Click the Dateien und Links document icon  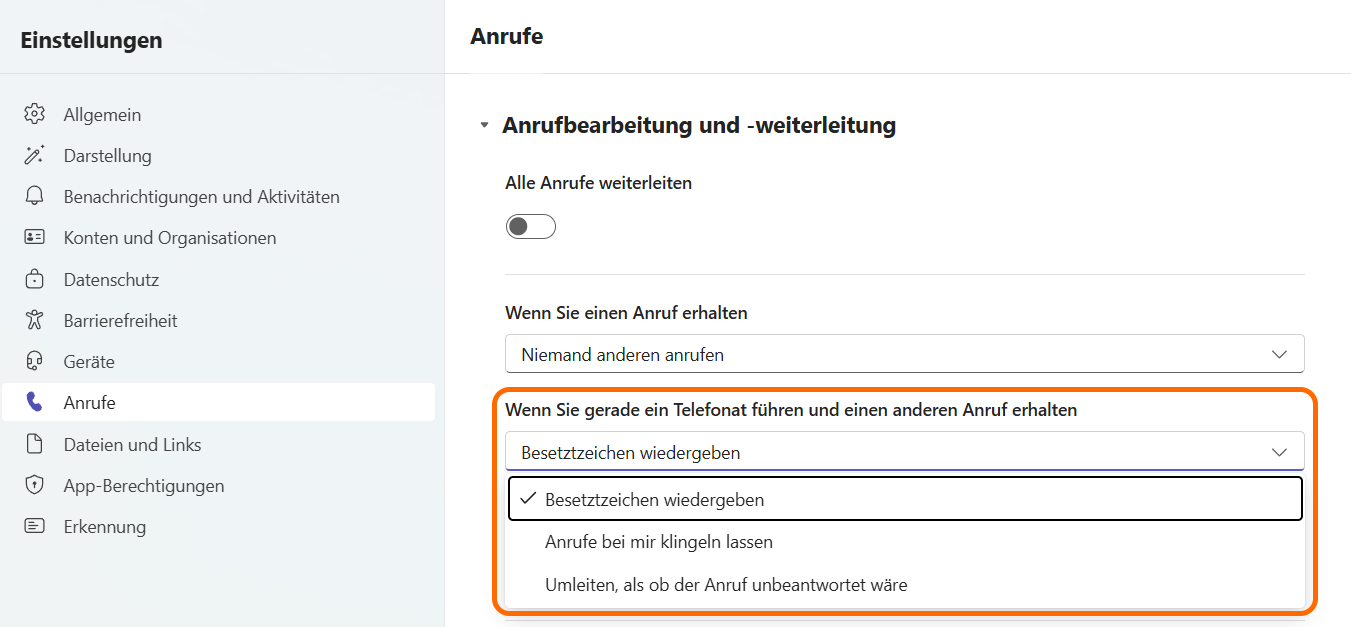click(x=35, y=445)
